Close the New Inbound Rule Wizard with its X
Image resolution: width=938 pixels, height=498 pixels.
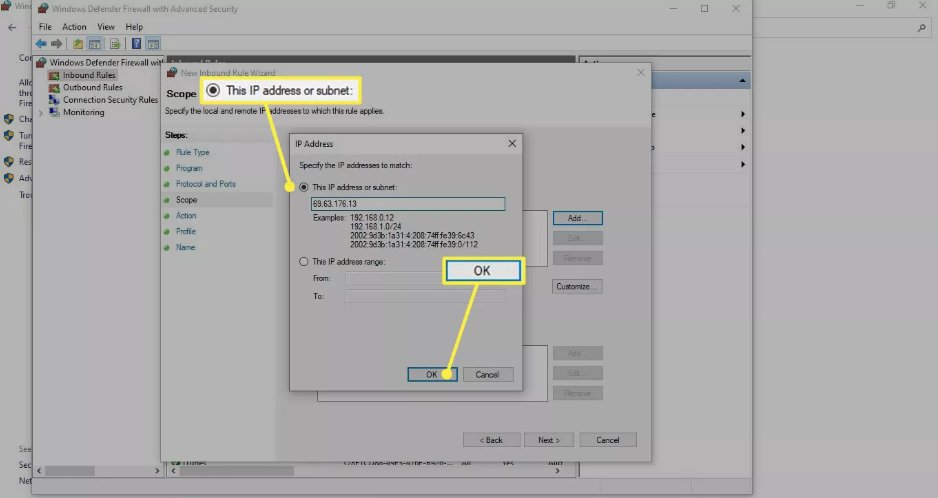pos(641,72)
